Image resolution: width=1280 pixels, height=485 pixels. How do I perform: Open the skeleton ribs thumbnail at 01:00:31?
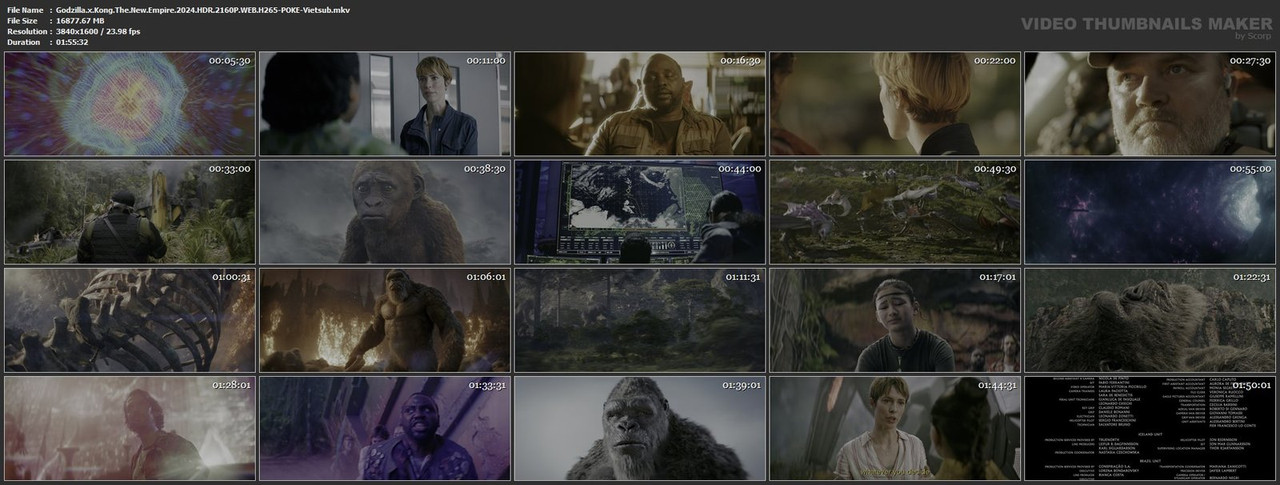click(x=129, y=319)
